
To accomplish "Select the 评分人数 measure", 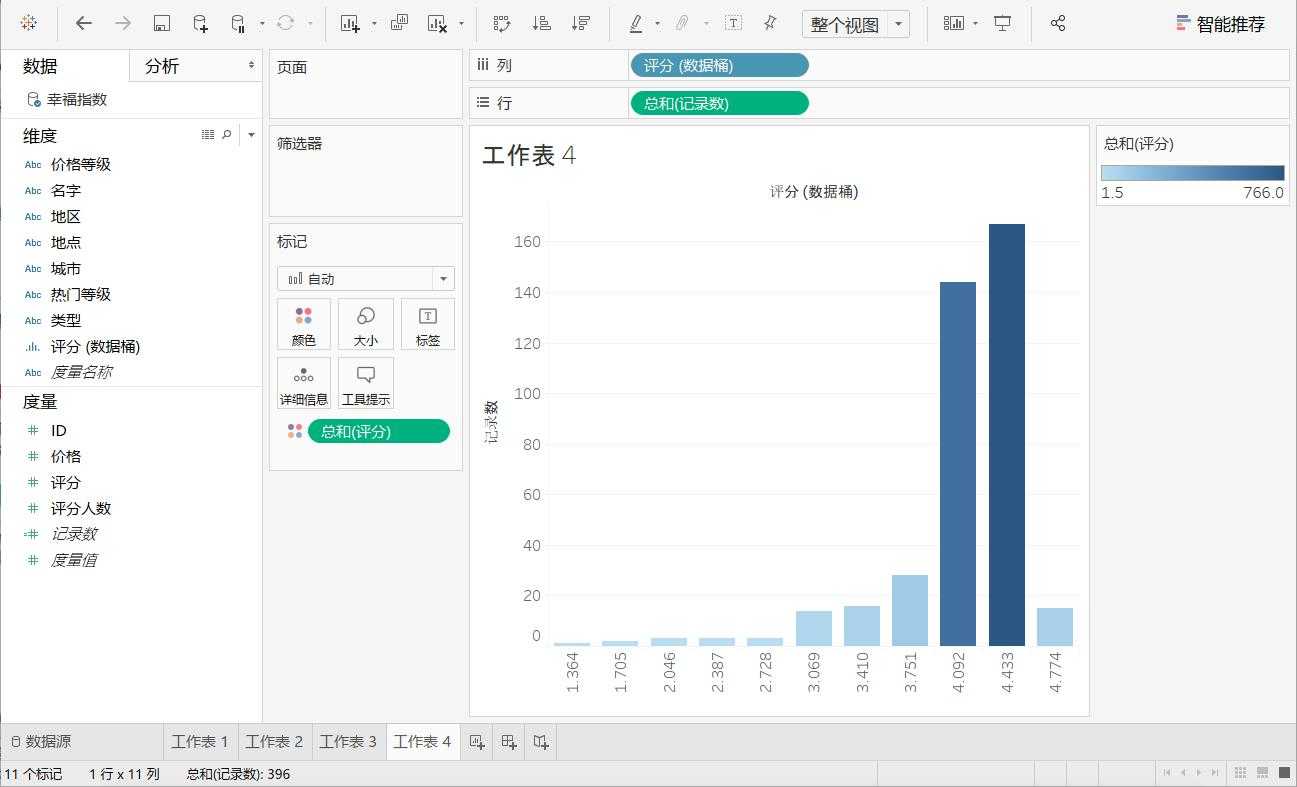I will point(81,508).
